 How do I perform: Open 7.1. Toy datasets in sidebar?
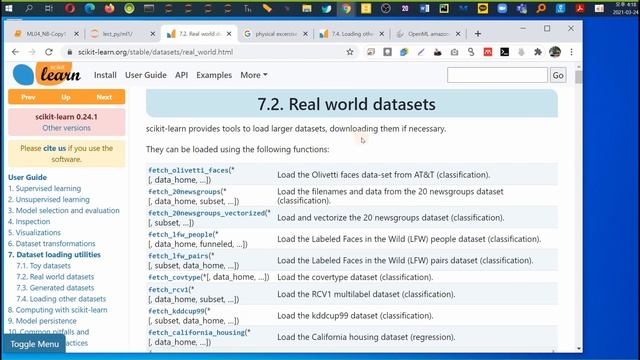click(43, 265)
